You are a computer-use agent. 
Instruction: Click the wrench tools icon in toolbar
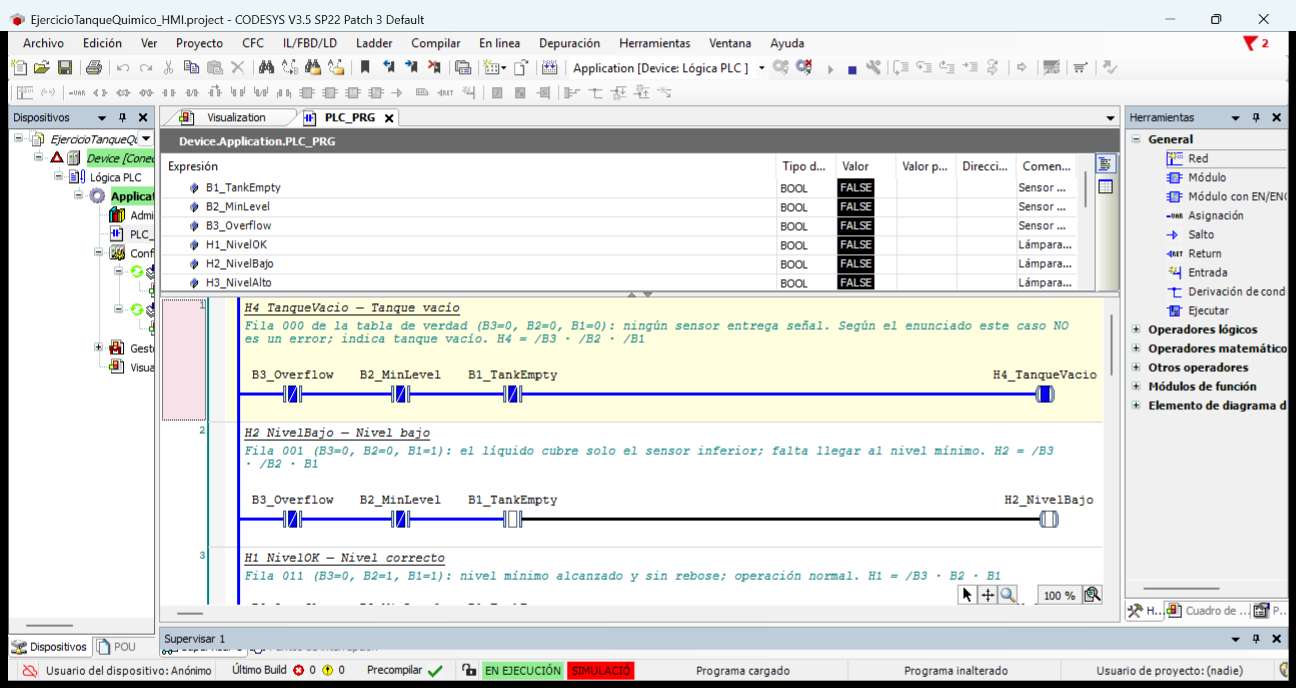point(873,67)
